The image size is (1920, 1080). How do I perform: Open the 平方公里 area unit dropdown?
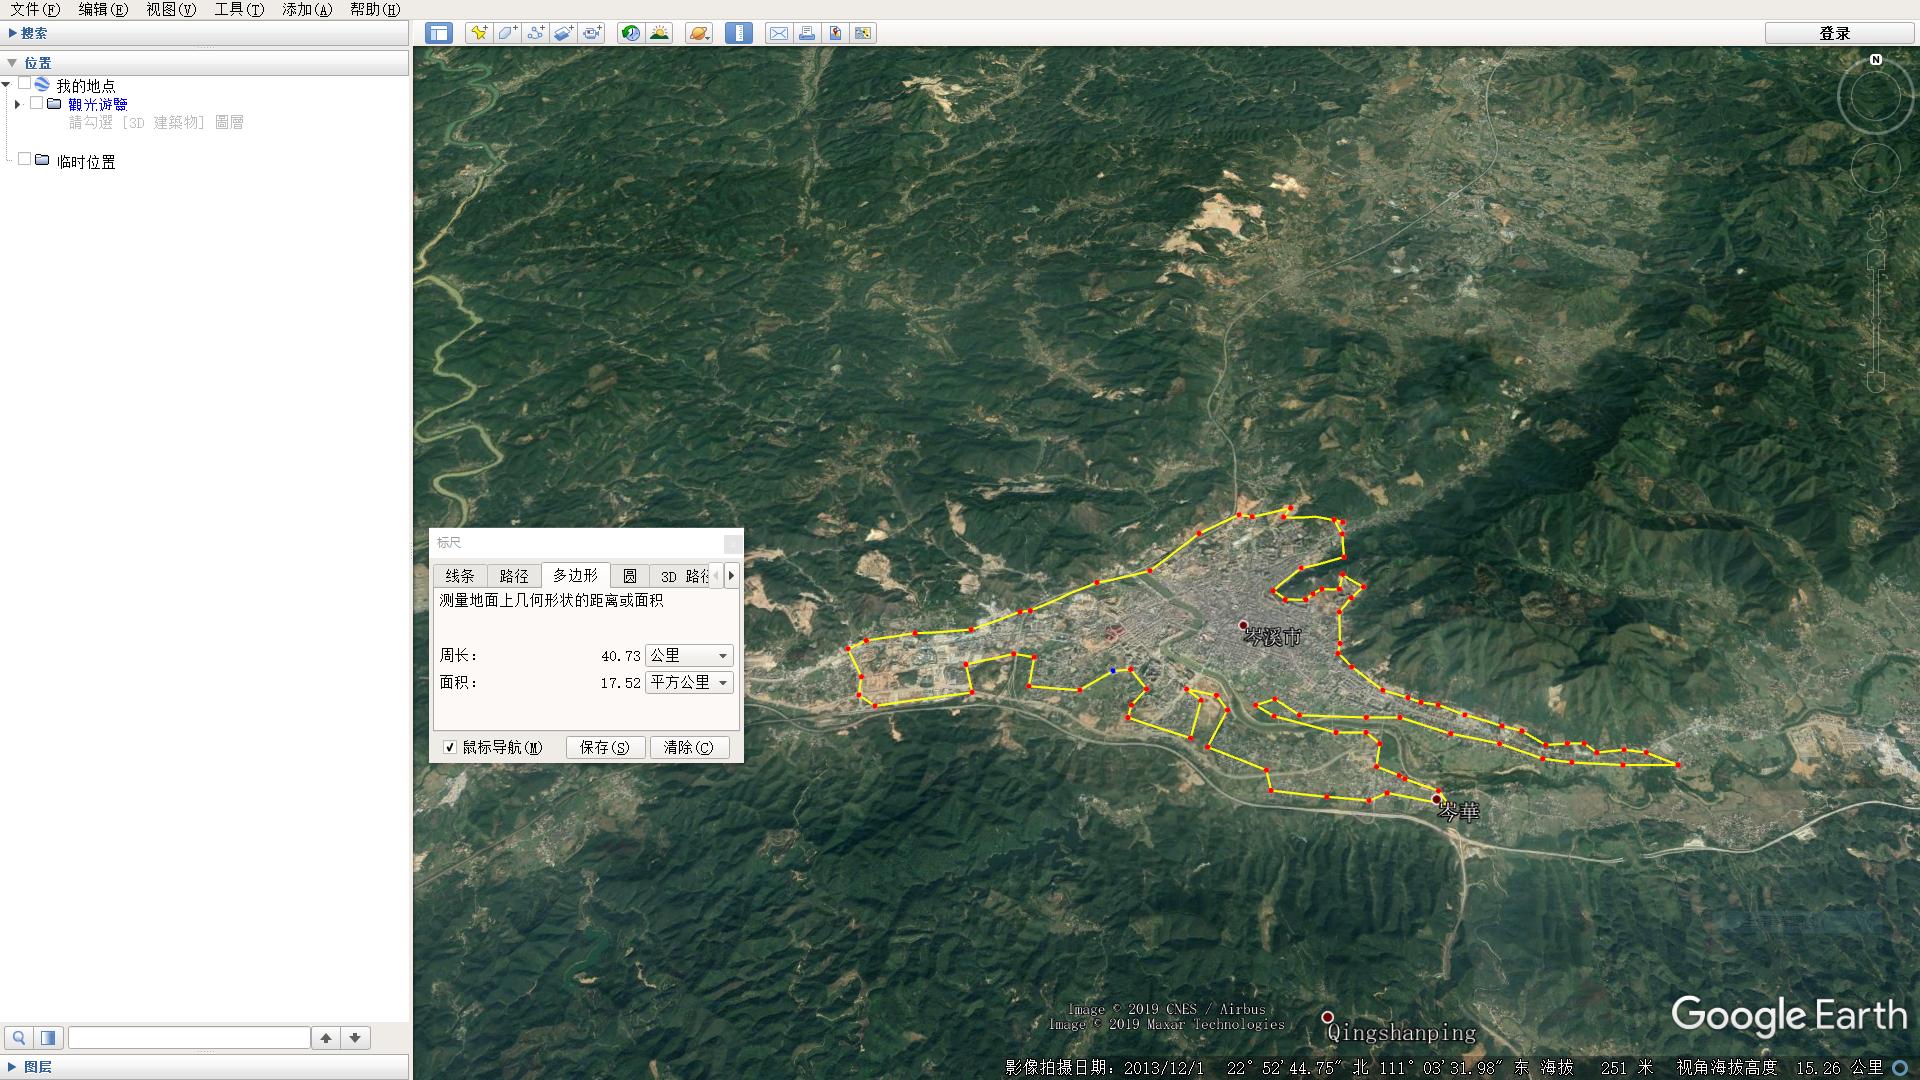(689, 682)
